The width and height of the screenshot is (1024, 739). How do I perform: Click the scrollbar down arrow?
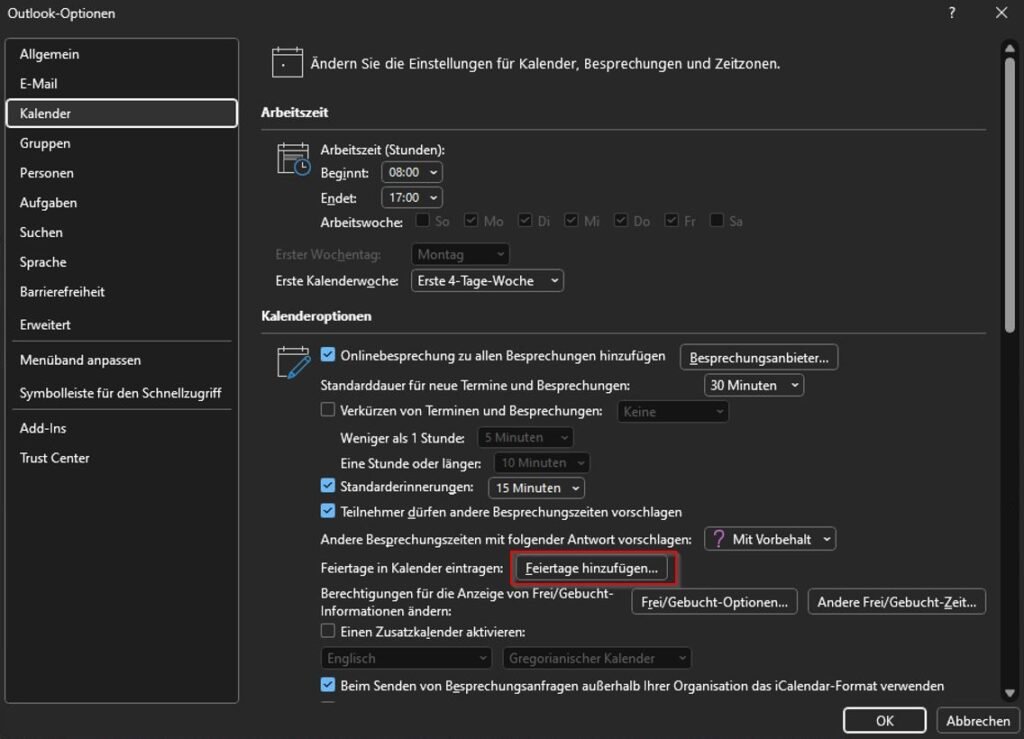1010,693
